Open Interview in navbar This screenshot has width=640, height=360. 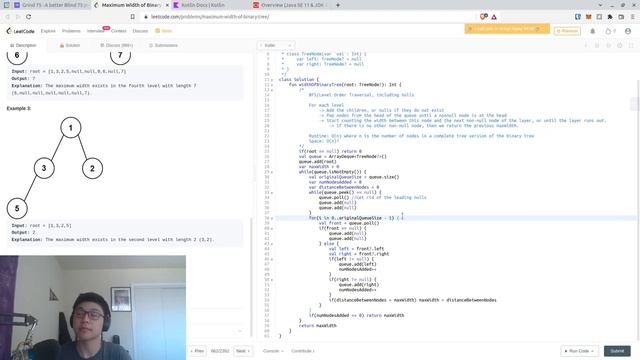pos(96,31)
